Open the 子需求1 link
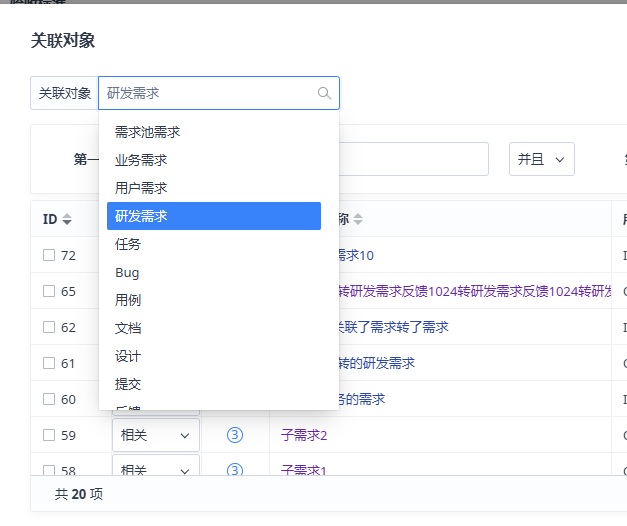Viewport: 627px width, 526px height. 304,470
